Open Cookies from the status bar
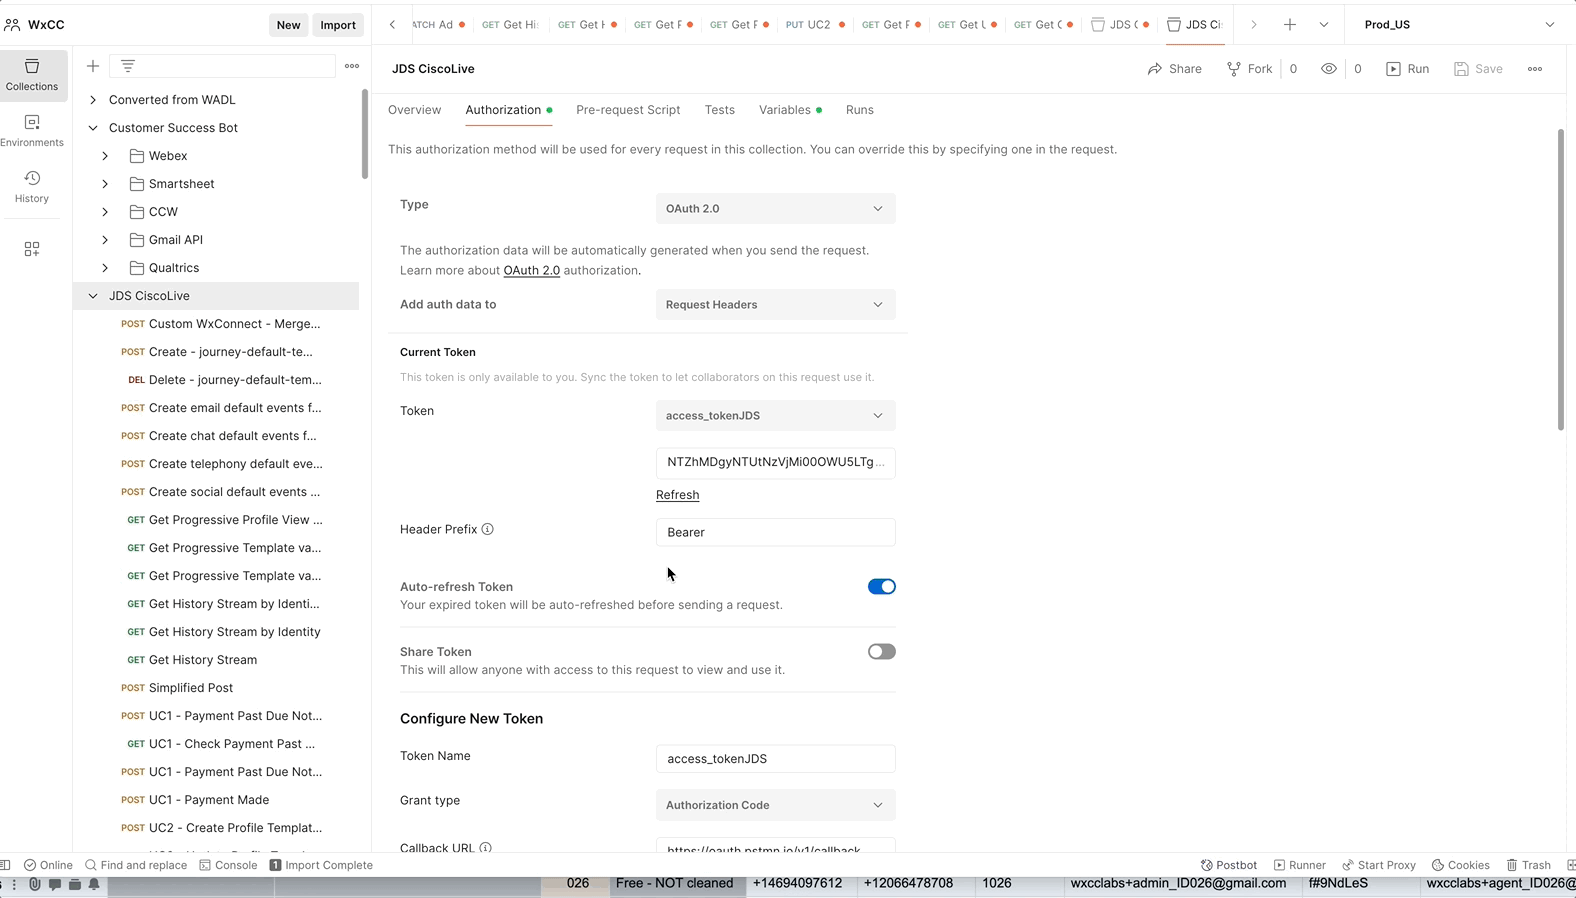1576x898 pixels. tap(1461, 865)
